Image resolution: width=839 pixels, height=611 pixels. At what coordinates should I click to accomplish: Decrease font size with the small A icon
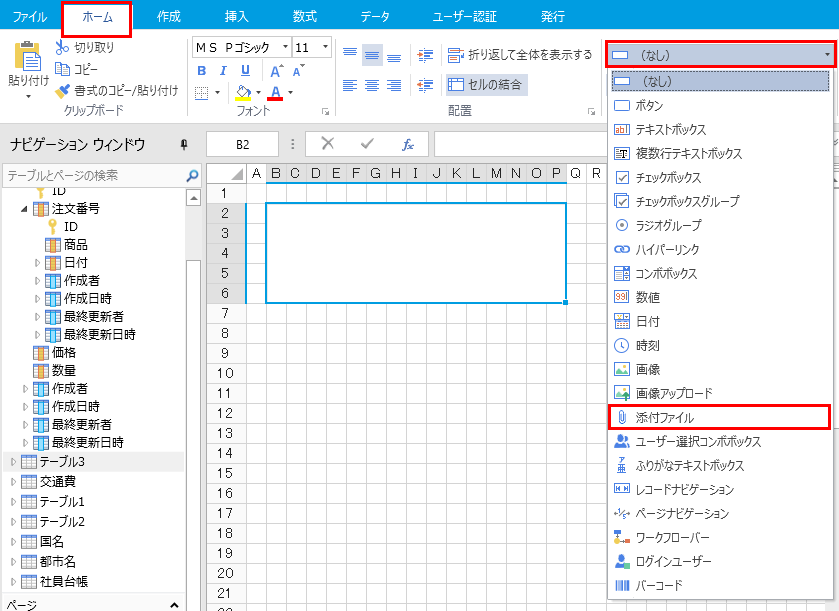(298, 71)
